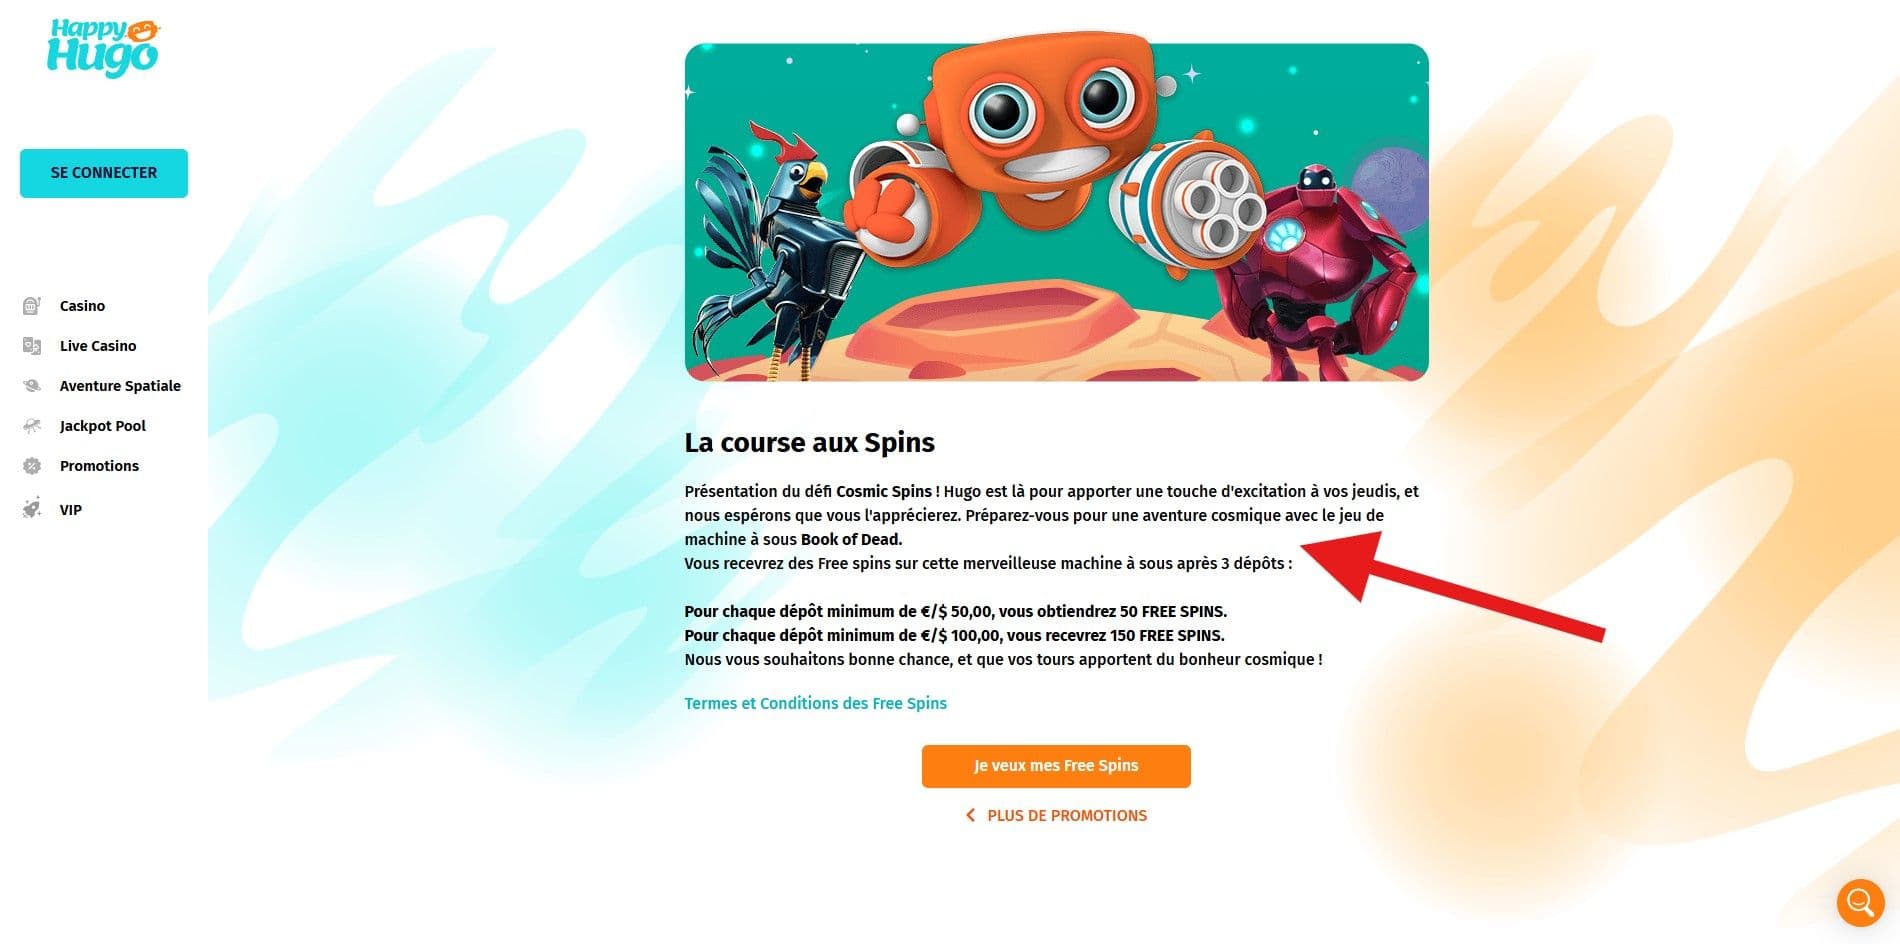Screen dimensions: 1900x944
Task: Click the Live Casino cards icon
Action: point(32,346)
